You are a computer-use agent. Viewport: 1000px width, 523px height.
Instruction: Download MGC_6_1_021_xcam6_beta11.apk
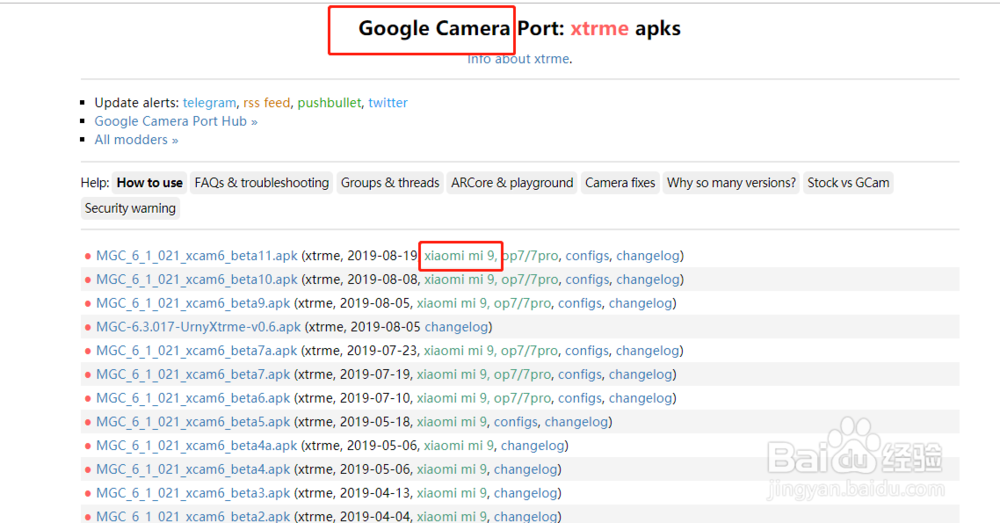(x=196, y=256)
